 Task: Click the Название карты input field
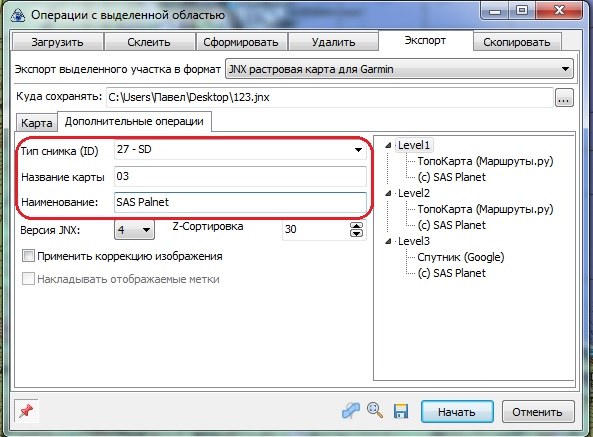(x=240, y=177)
